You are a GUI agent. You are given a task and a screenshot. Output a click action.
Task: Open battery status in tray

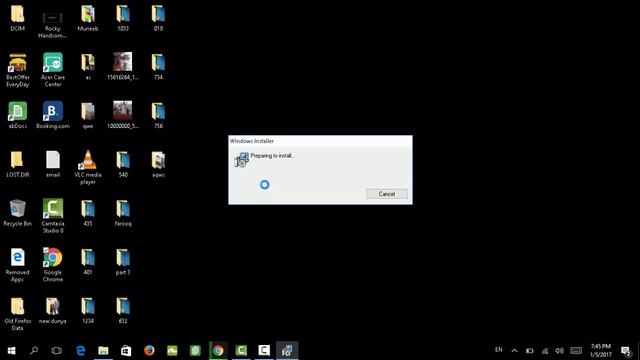(x=530, y=351)
